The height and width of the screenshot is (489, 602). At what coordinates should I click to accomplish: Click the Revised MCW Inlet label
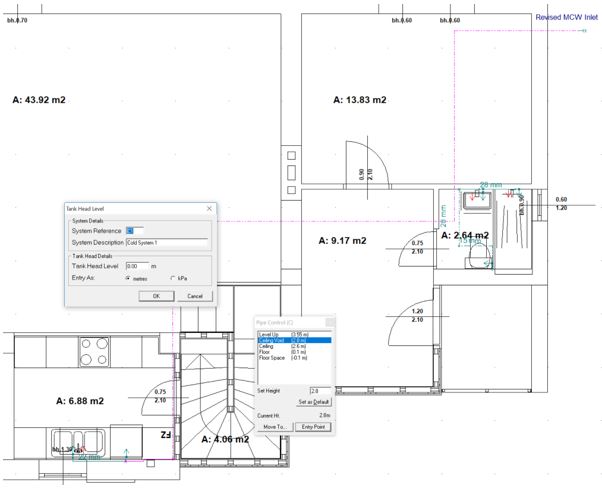pyautogui.click(x=567, y=17)
